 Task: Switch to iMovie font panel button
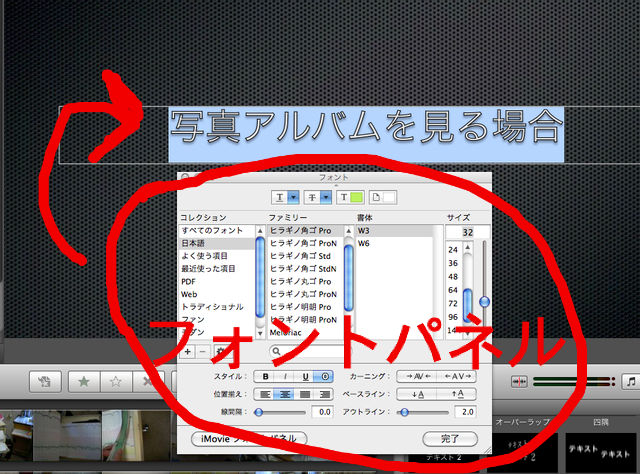tap(249, 439)
